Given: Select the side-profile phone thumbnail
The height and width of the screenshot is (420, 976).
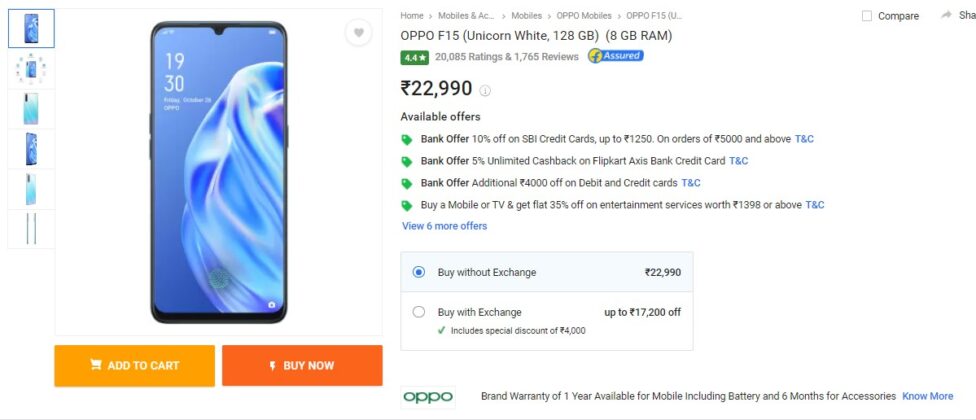Looking at the screenshot, I should pos(31,228).
